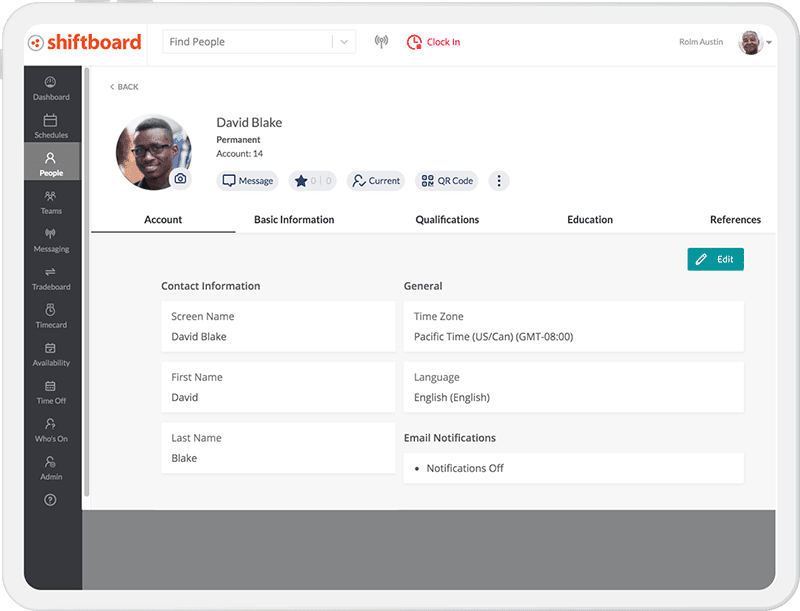The height and width of the screenshot is (611, 800).
Task: Switch to the Basic Information tab
Action: (294, 220)
